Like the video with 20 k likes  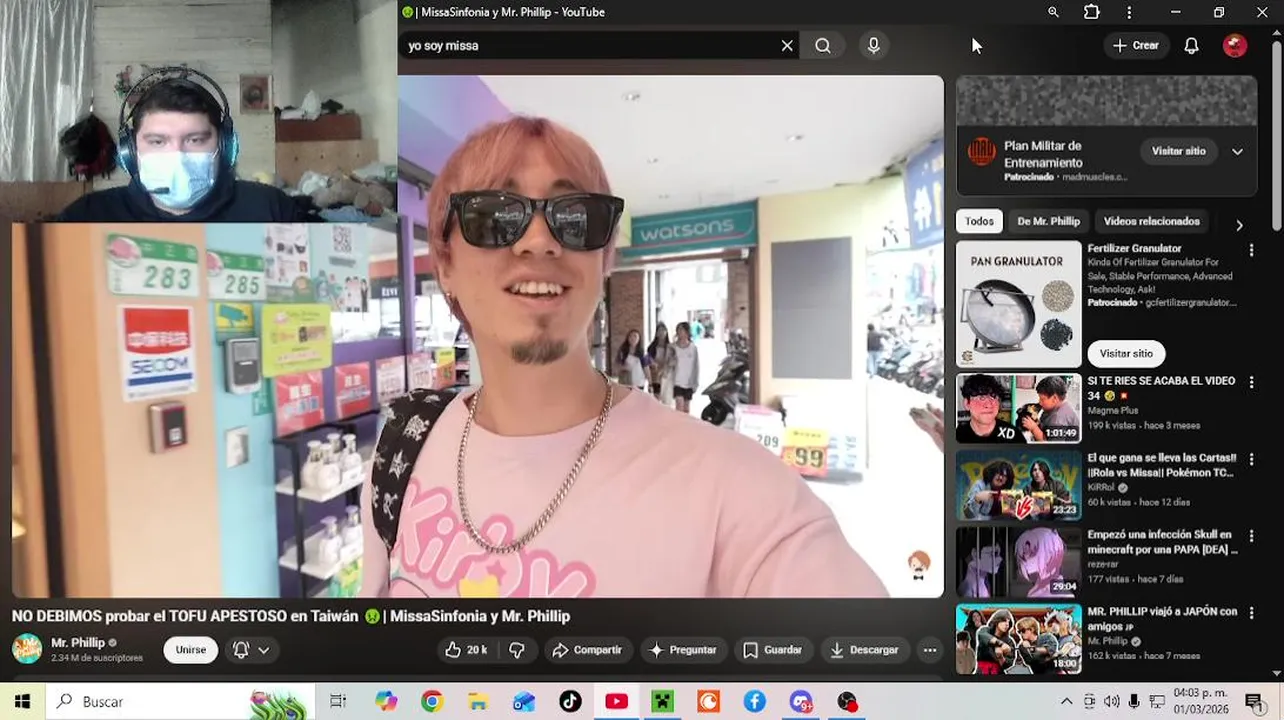(466, 650)
